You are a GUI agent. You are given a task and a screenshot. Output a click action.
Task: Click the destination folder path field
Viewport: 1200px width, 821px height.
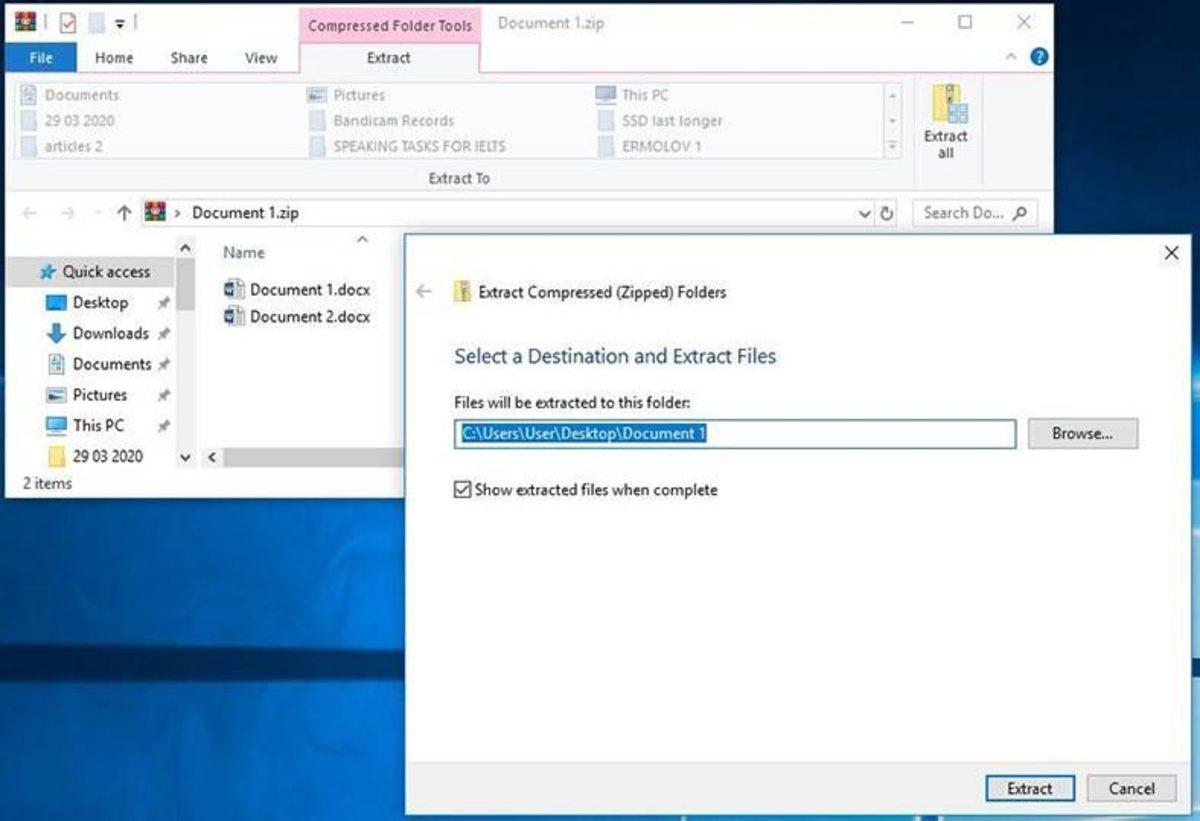[735, 434]
